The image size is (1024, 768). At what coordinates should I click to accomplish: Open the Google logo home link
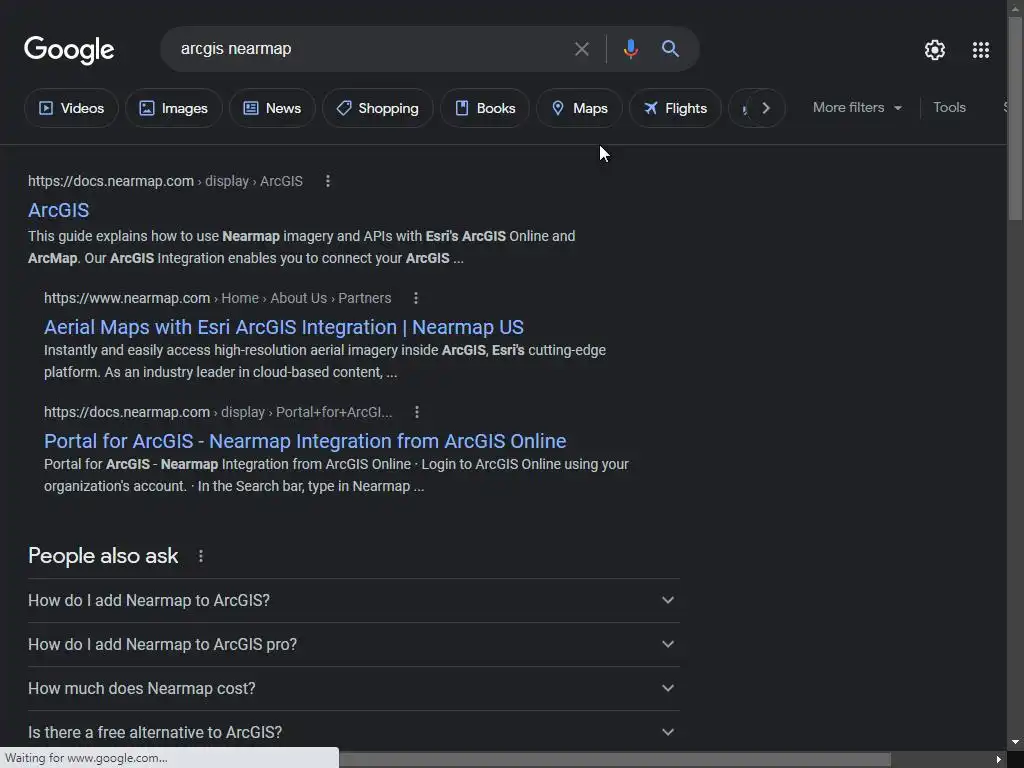[x=69, y=50]
